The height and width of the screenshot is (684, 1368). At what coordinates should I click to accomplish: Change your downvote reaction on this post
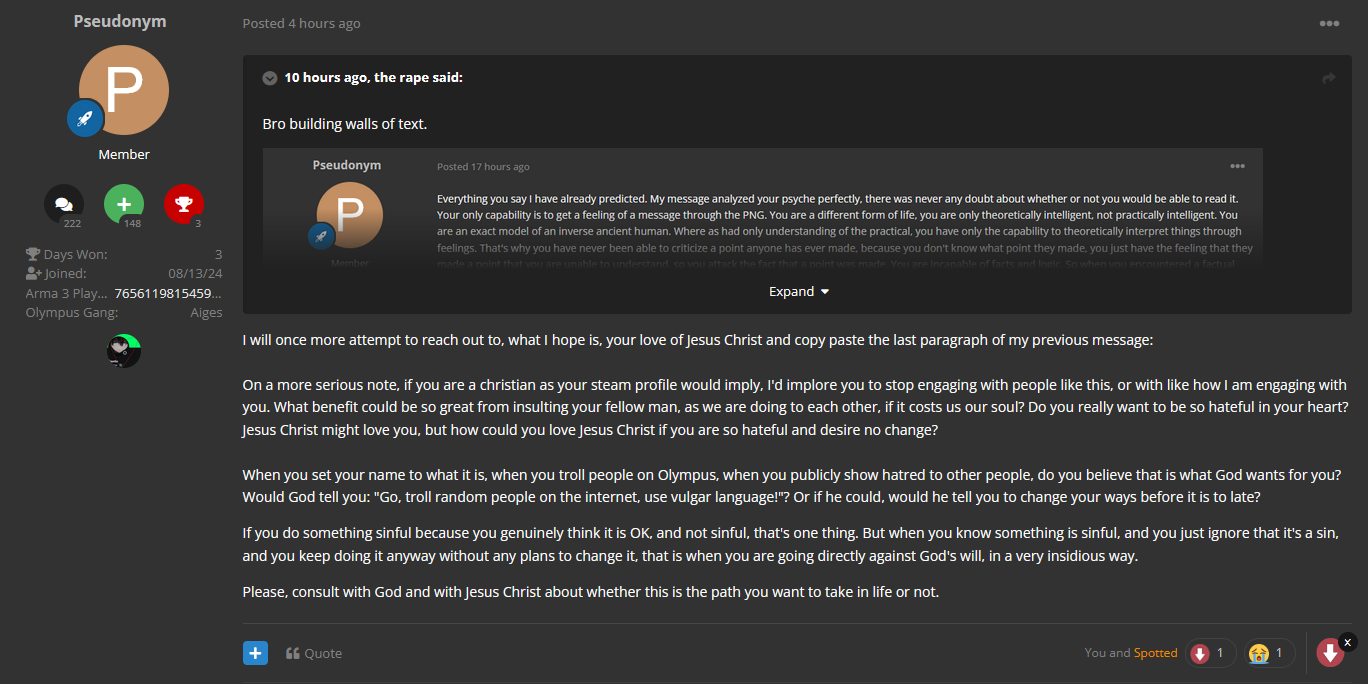point(1330,653)
